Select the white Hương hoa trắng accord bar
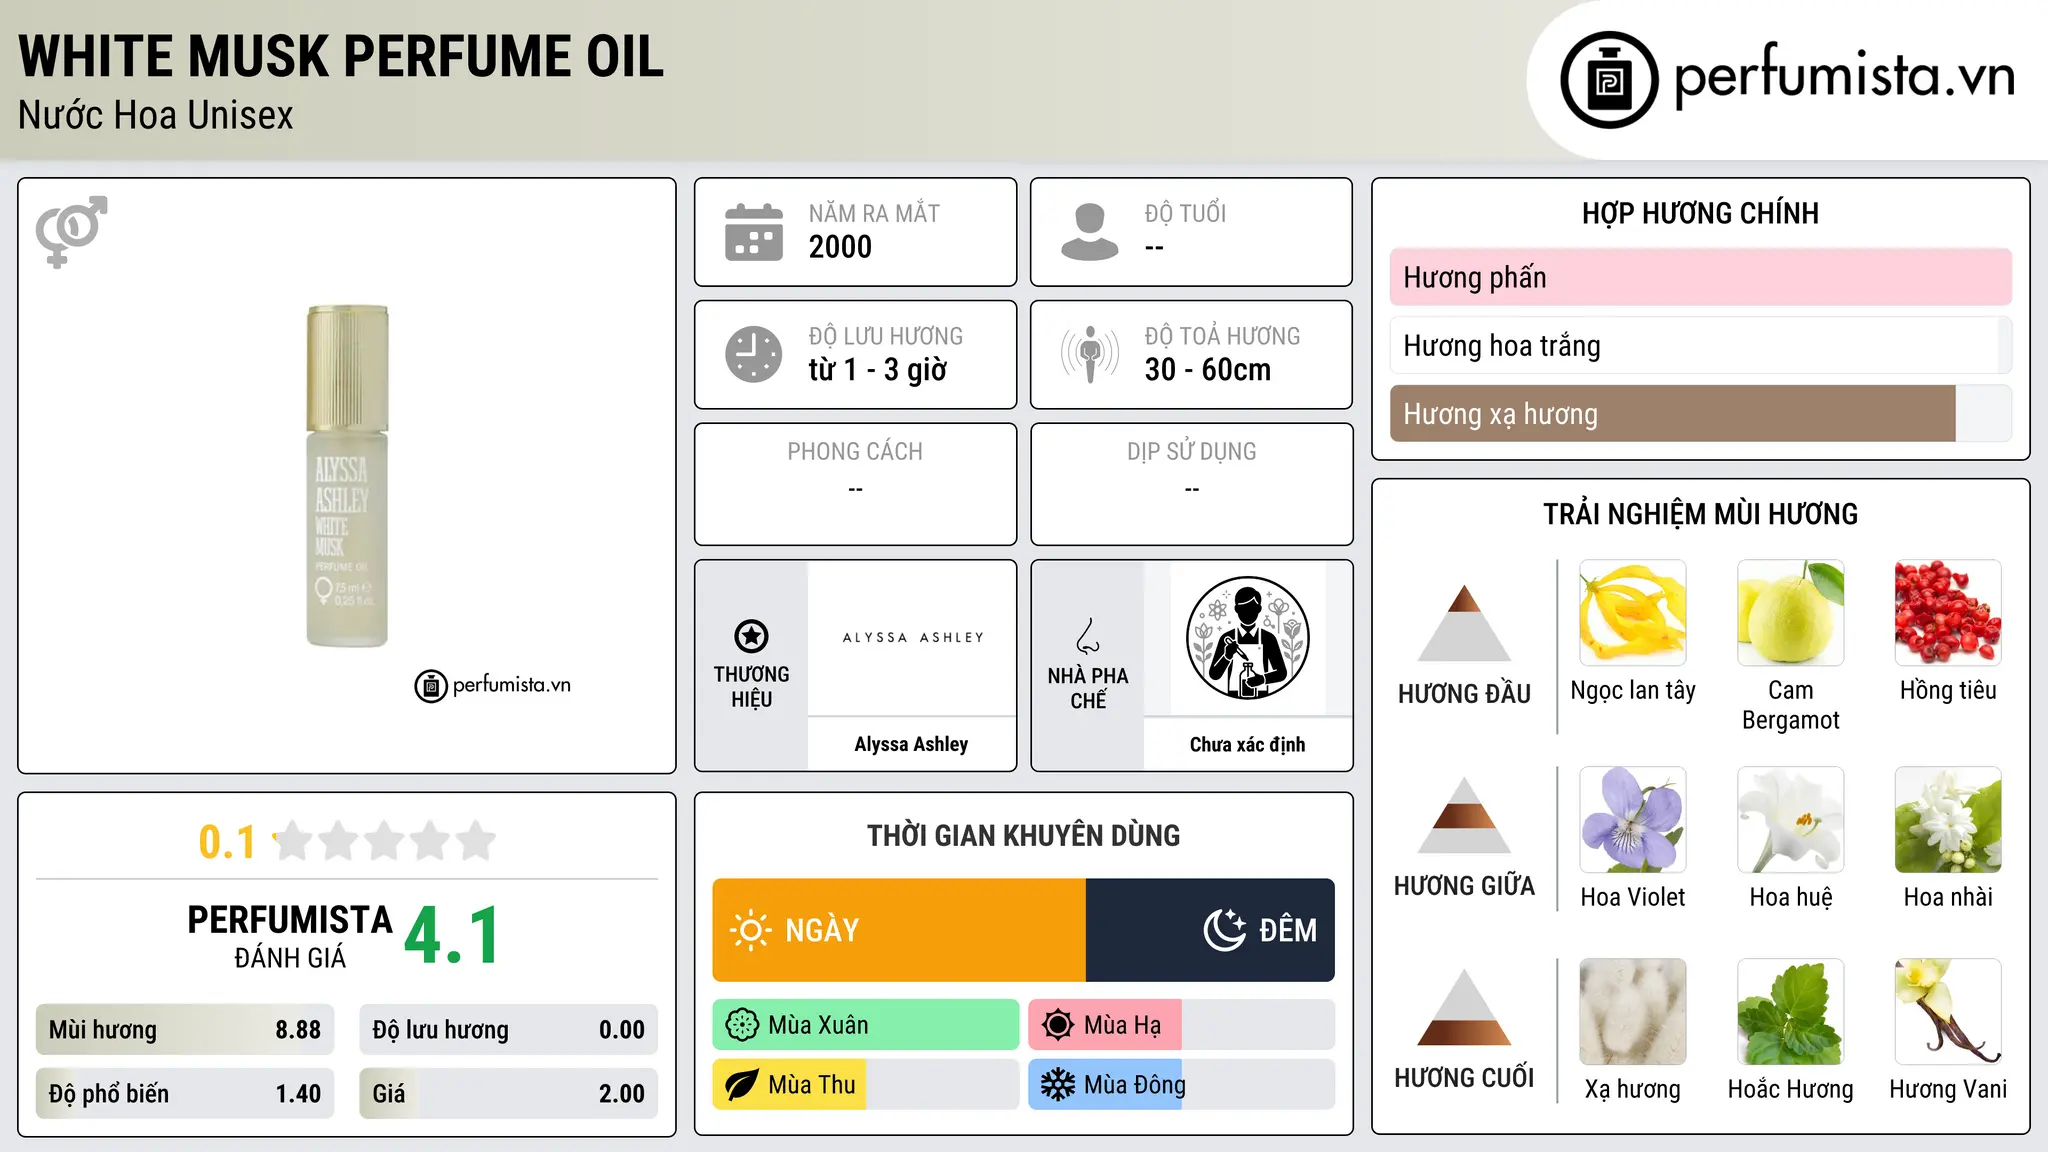Viewport: 2048px width, 1152px height. pyautogui.click(x=1700, y=345)
